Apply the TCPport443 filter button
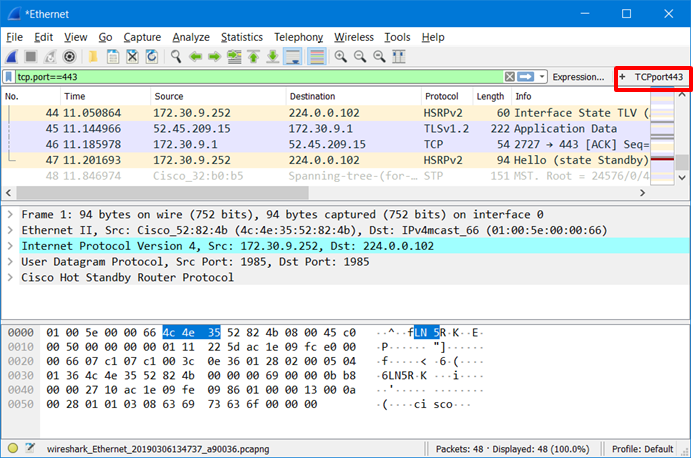 pyautogui.click(x=659, y=77)
